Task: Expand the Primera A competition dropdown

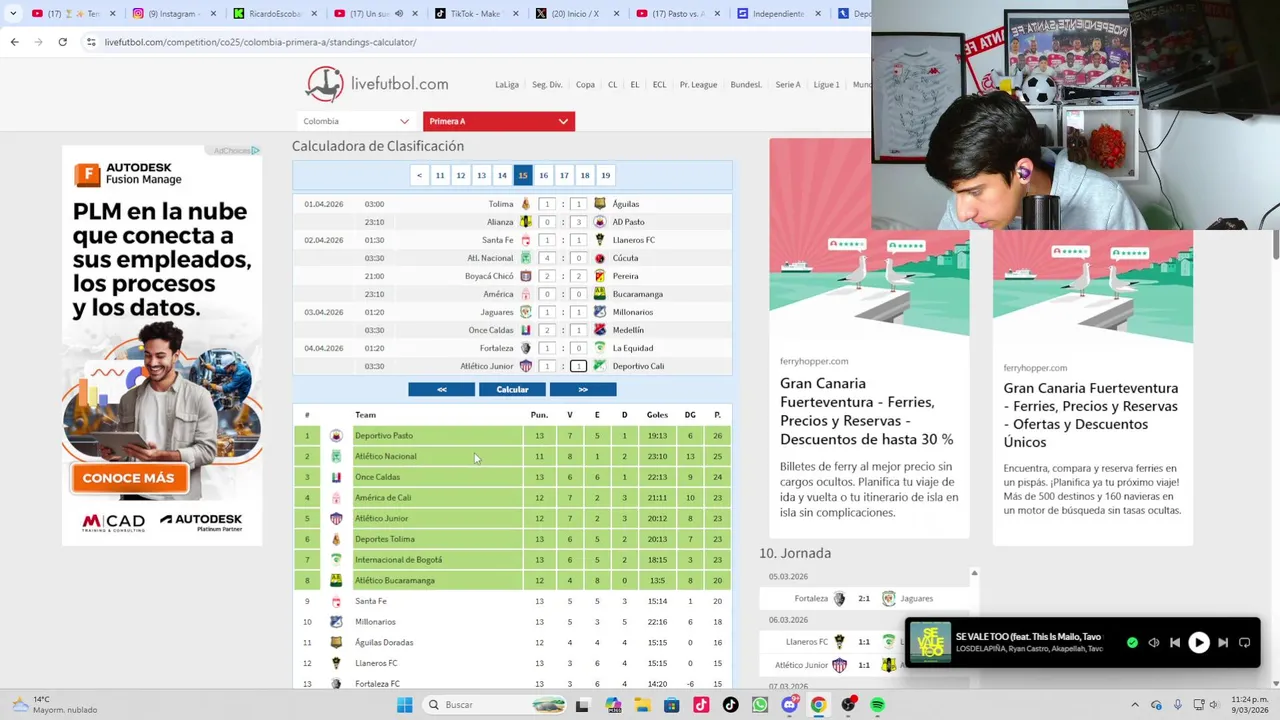Action: coord(499,121)
